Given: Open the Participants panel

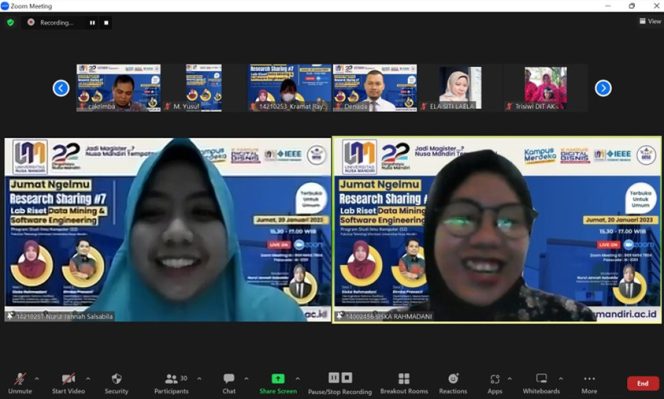Looking at the screenshot, I should [172, 383].
